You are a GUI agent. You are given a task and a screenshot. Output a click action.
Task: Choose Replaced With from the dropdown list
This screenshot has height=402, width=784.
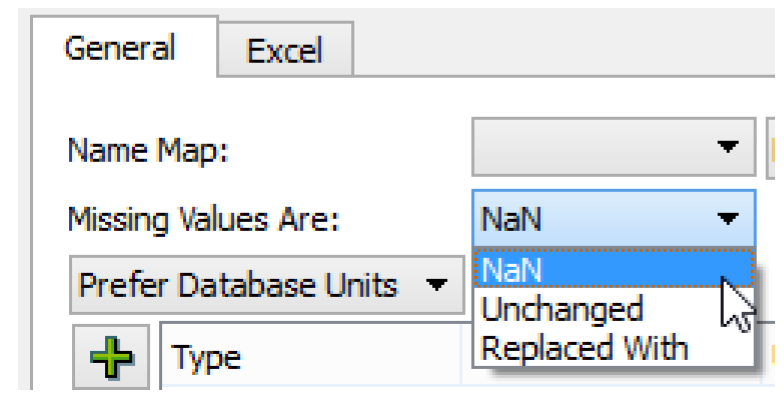point(613,348)
